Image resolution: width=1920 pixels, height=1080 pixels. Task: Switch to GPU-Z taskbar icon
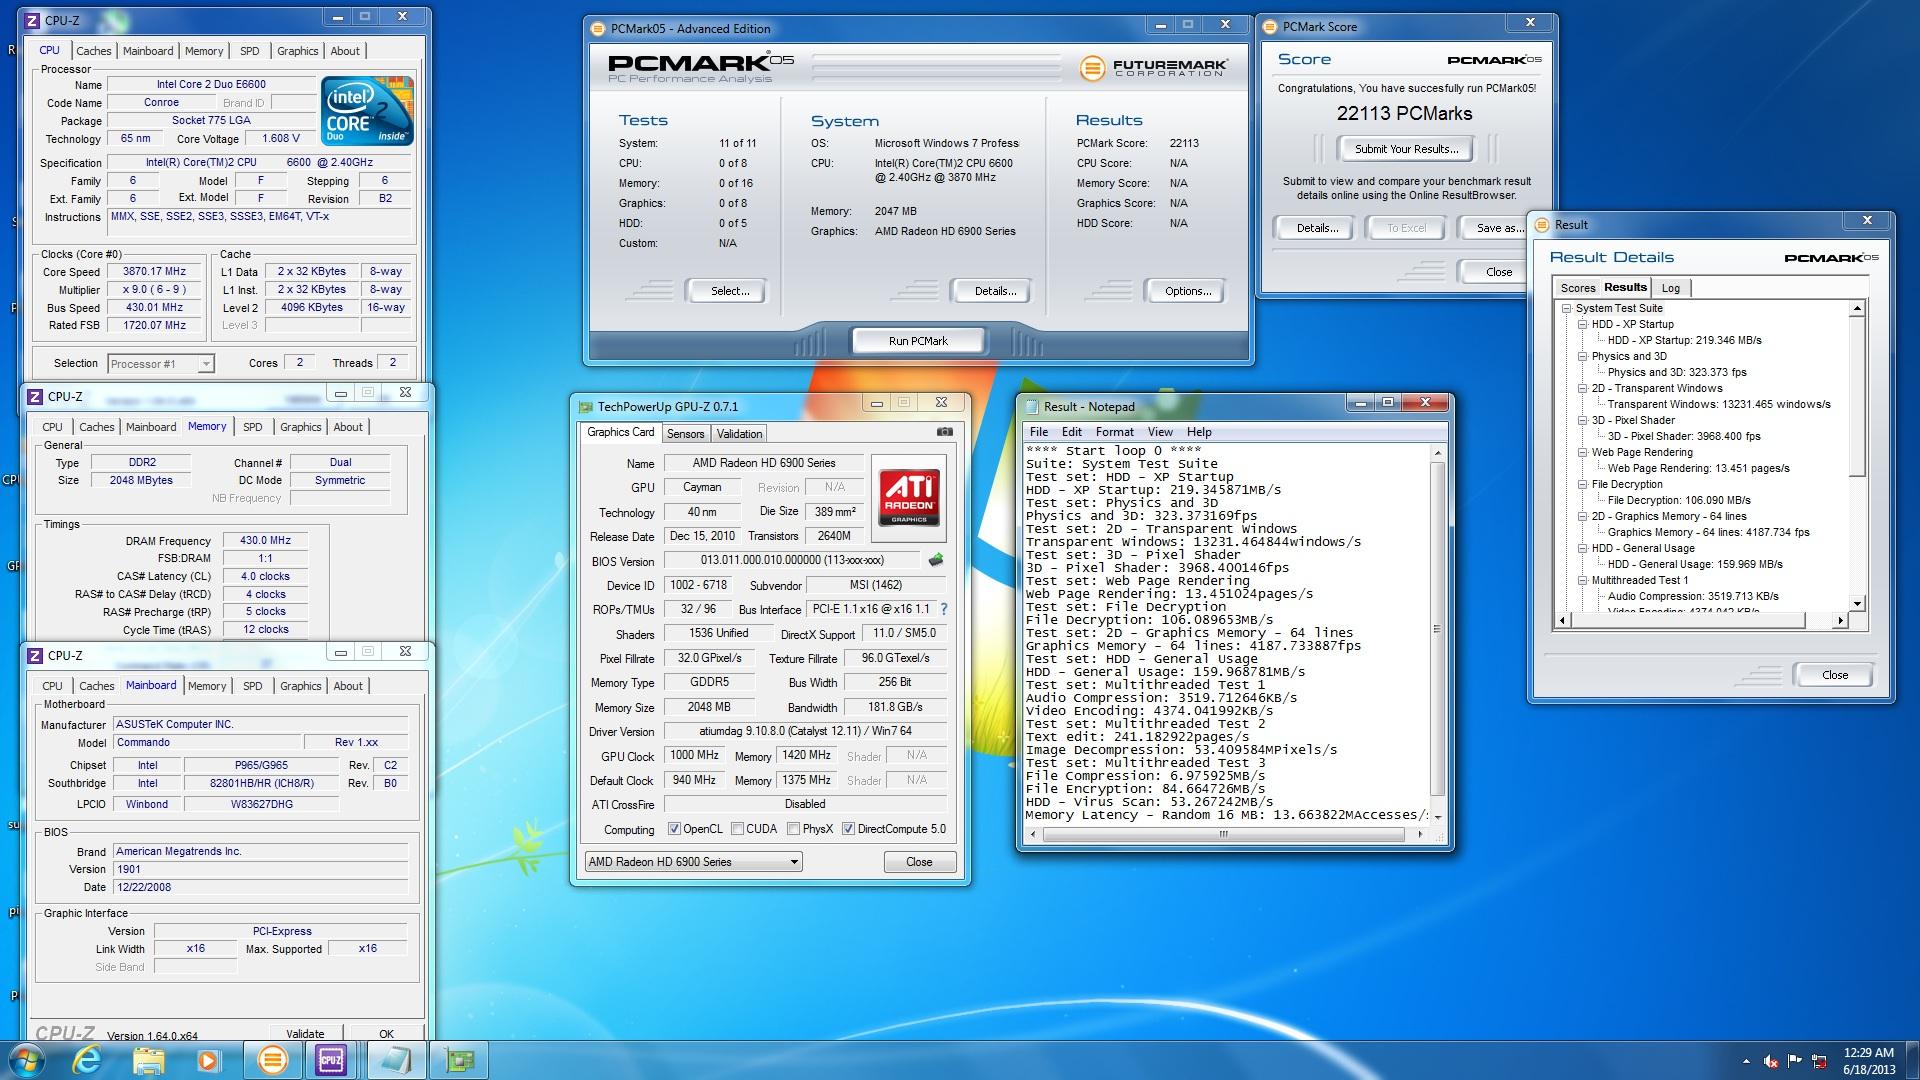point(459,1060)
